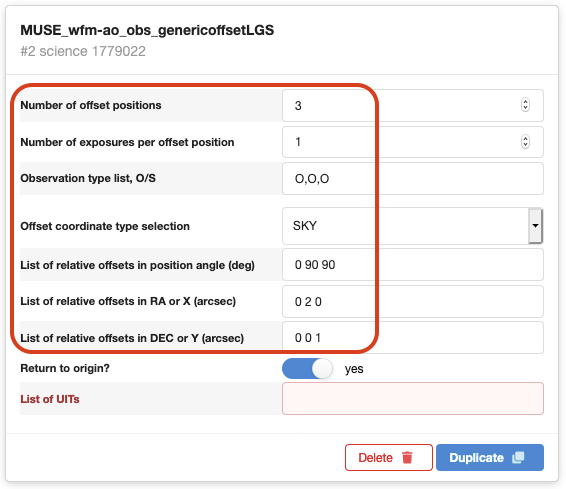Screen dimensions: 566x489
Task: Click the copy icon on Duplicate button
Action: [518, 457]
